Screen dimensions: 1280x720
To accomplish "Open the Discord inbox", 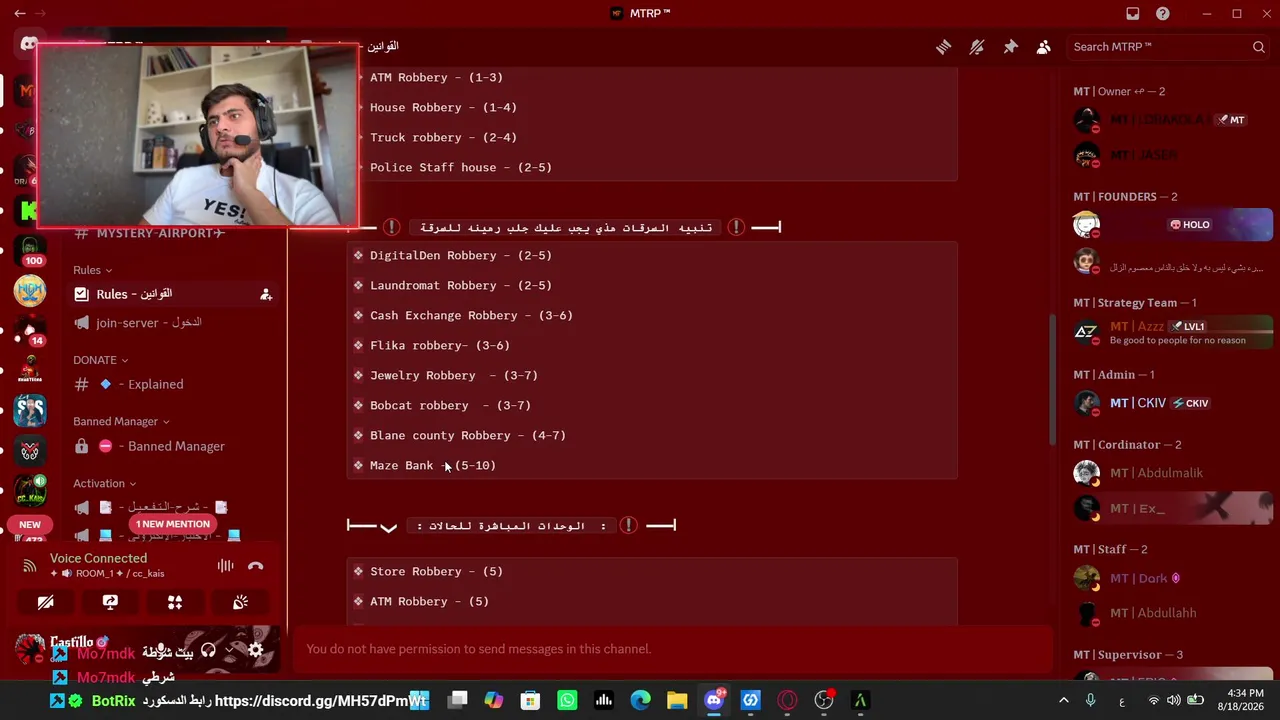I will click(1133, 14).
